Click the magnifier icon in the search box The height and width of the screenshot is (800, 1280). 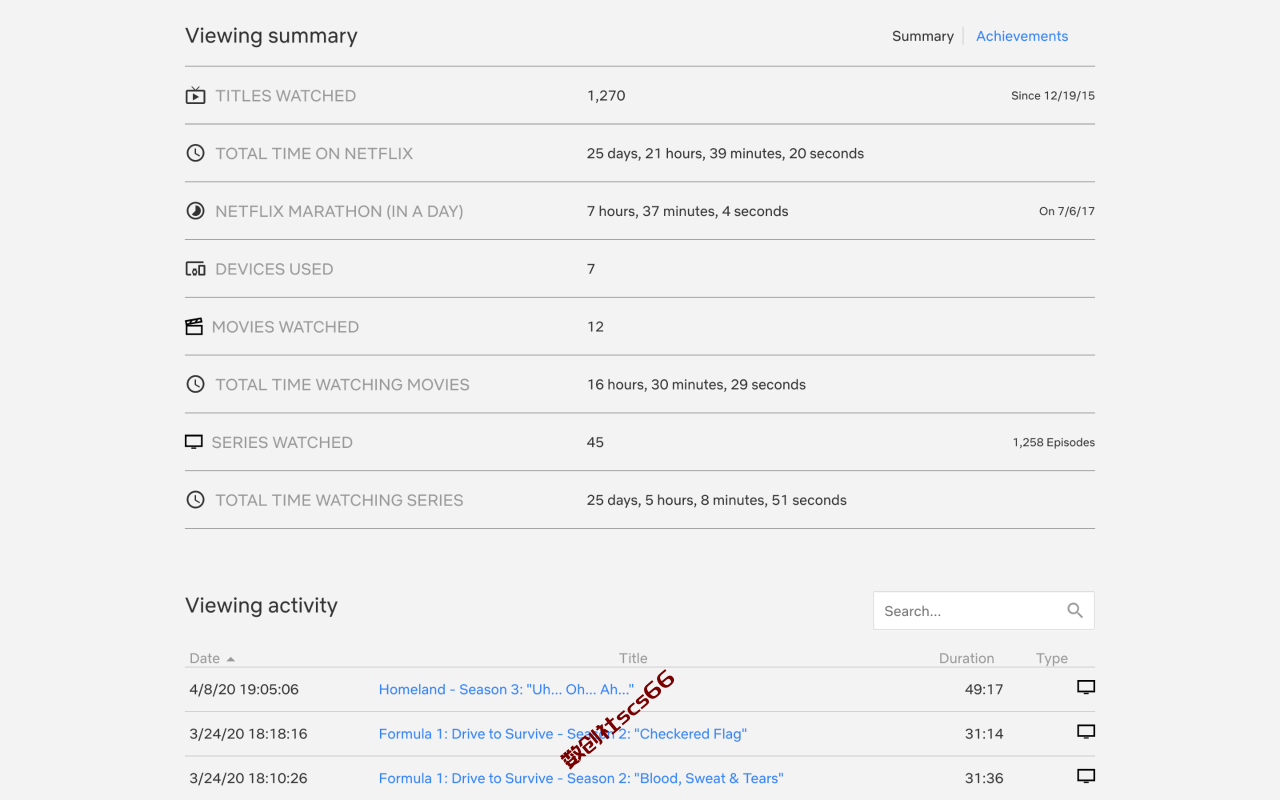click(x=1075, y=610)
